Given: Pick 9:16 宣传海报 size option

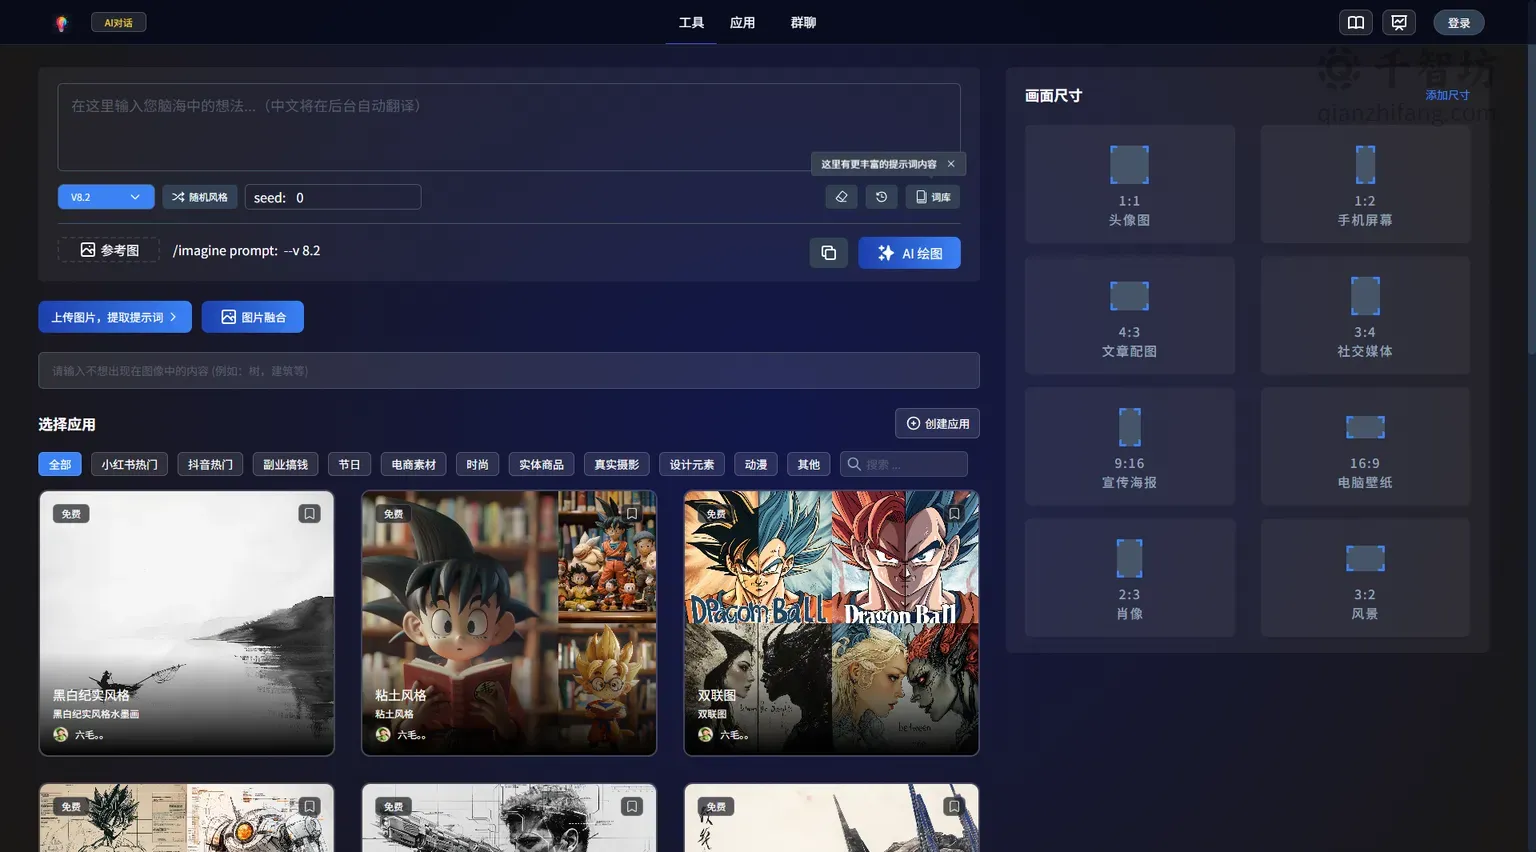Looking at the screenshot, I should pyautogui.click(x=1130, y=446).
